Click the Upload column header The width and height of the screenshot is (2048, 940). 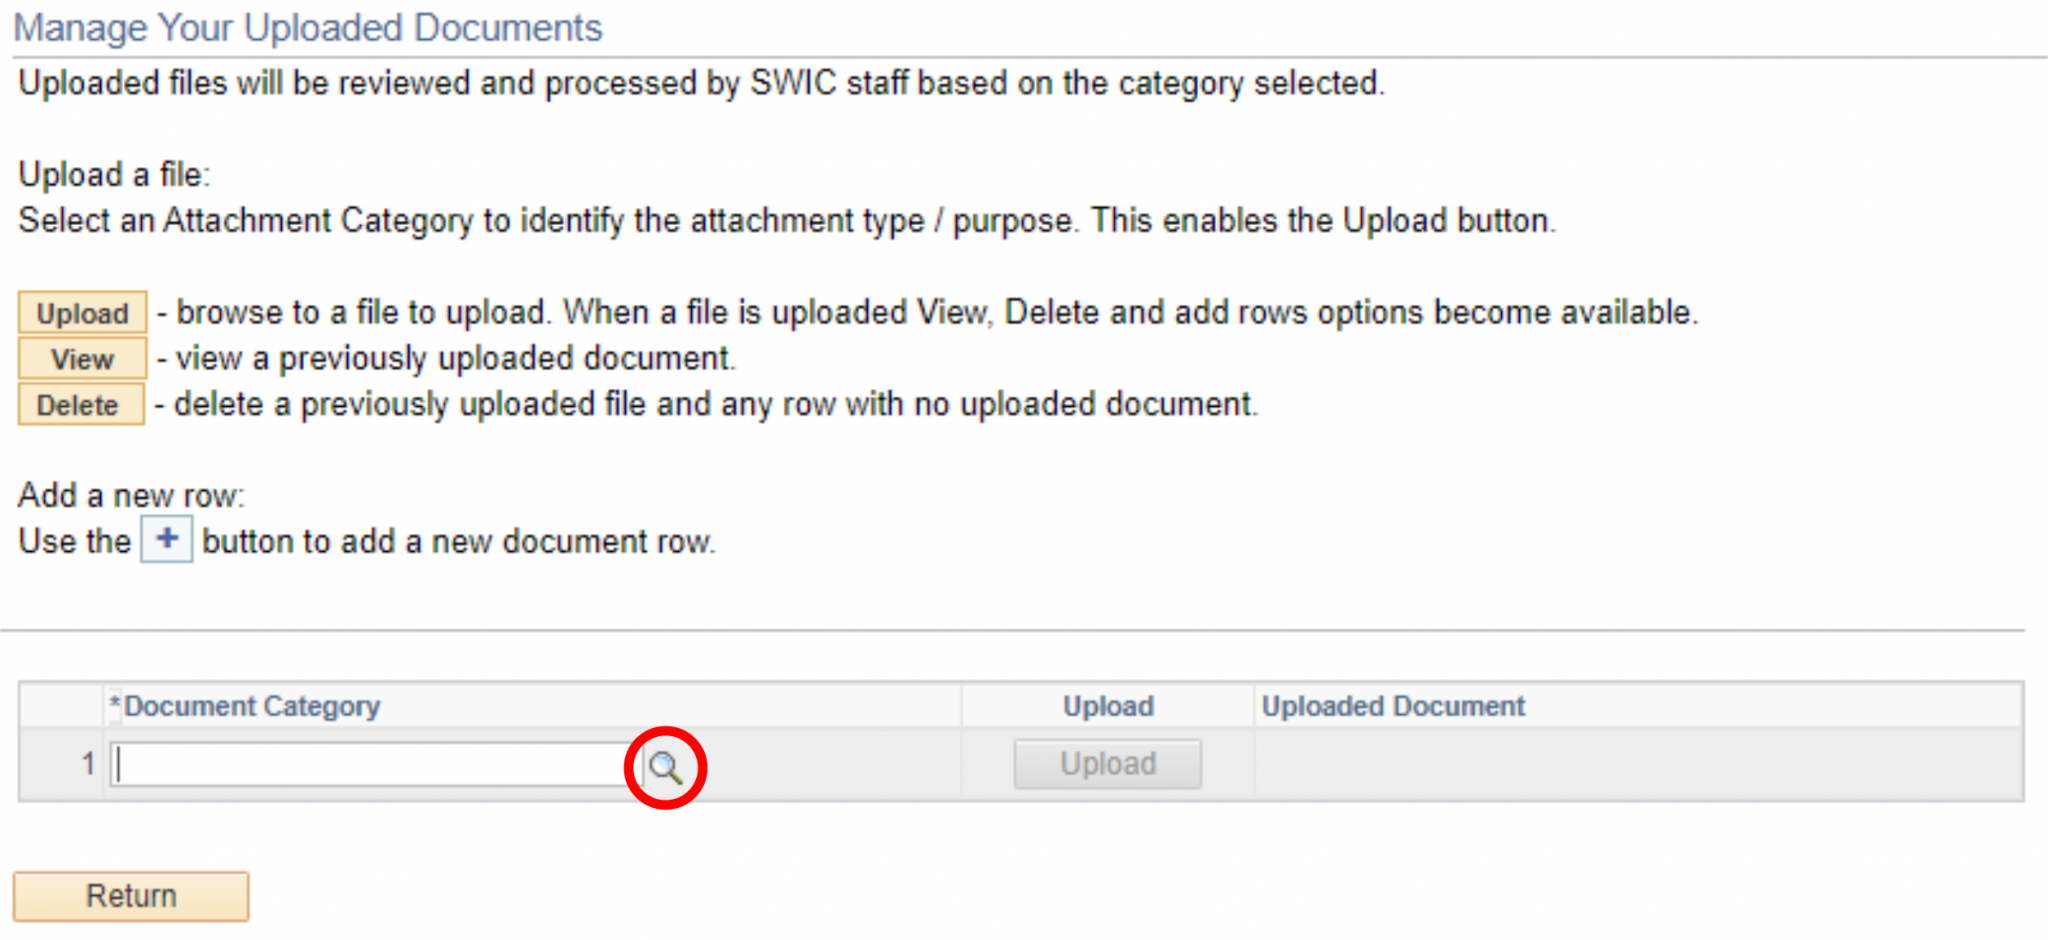(1108, 707)
